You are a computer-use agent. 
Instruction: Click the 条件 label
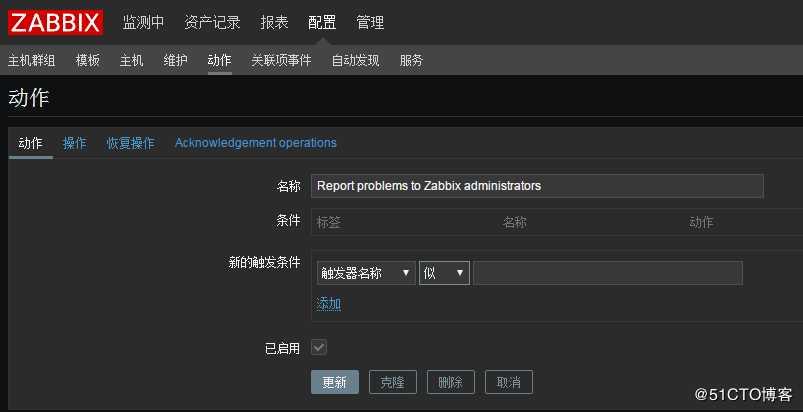(x=288, y=221)
